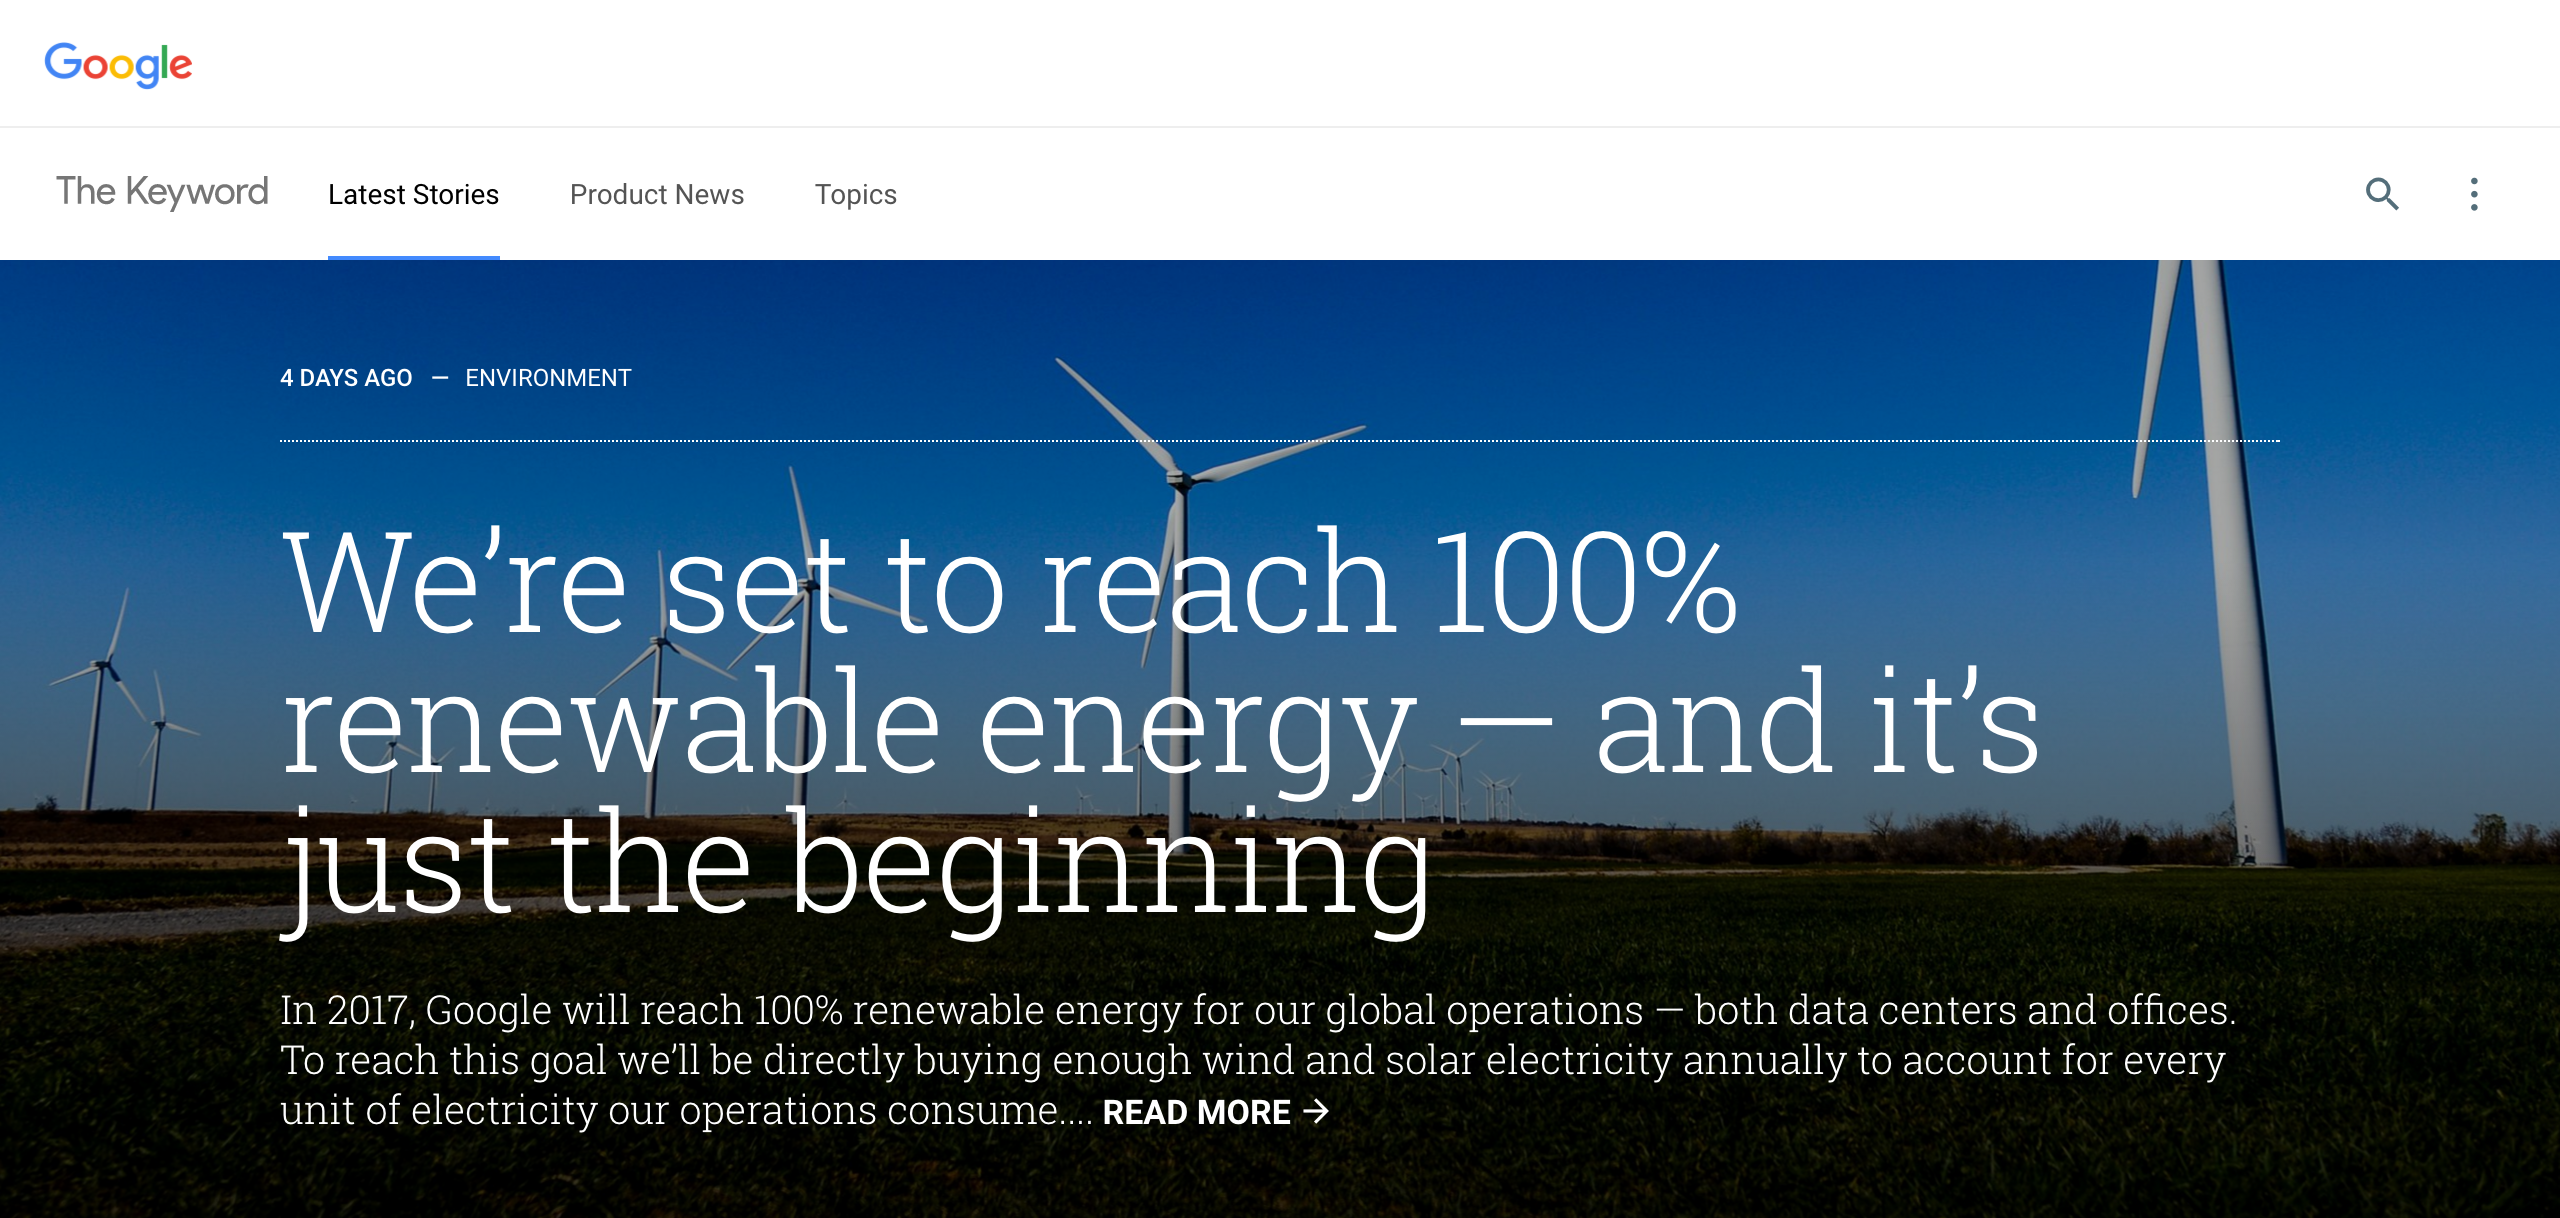Select the '4 DAYS AGO' date text
Viewport: 2560px width, 1218px height.
(x=346, y=378)
